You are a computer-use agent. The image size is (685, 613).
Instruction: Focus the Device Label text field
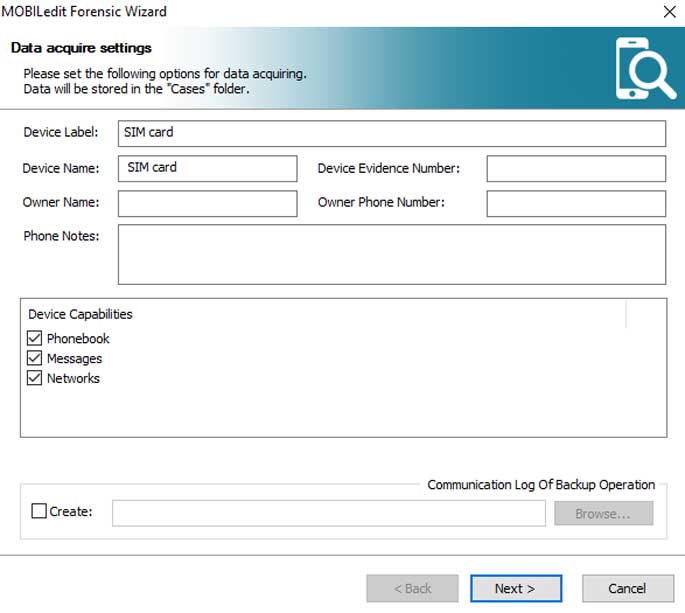(x=391, y=133)
